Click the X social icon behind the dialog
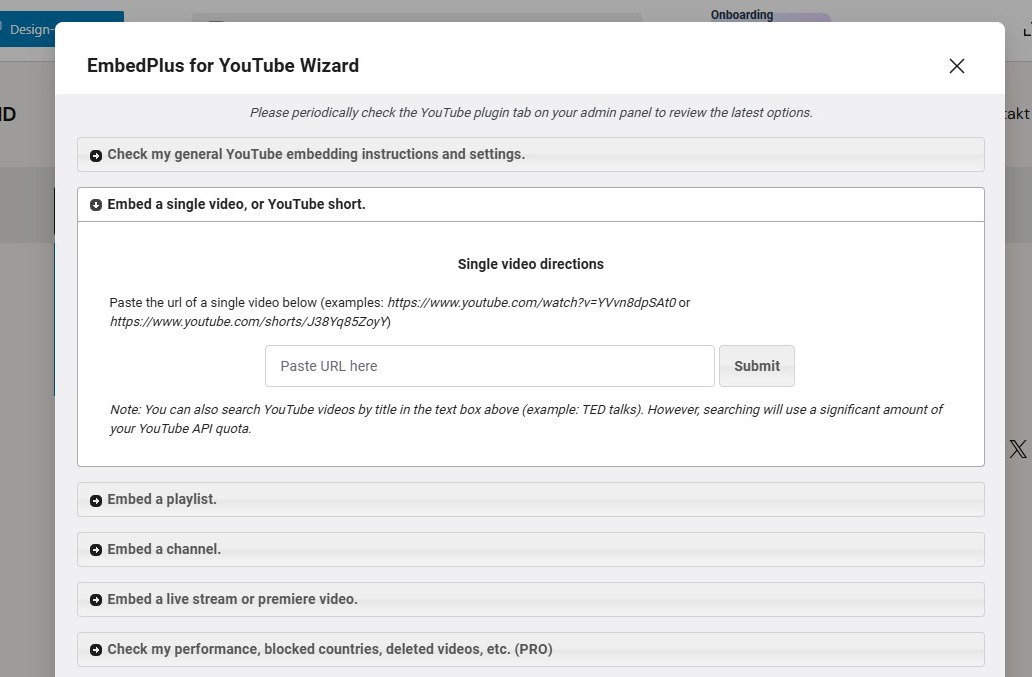Viewport: 1032px width, 677px height. [x=1018, y=449]
